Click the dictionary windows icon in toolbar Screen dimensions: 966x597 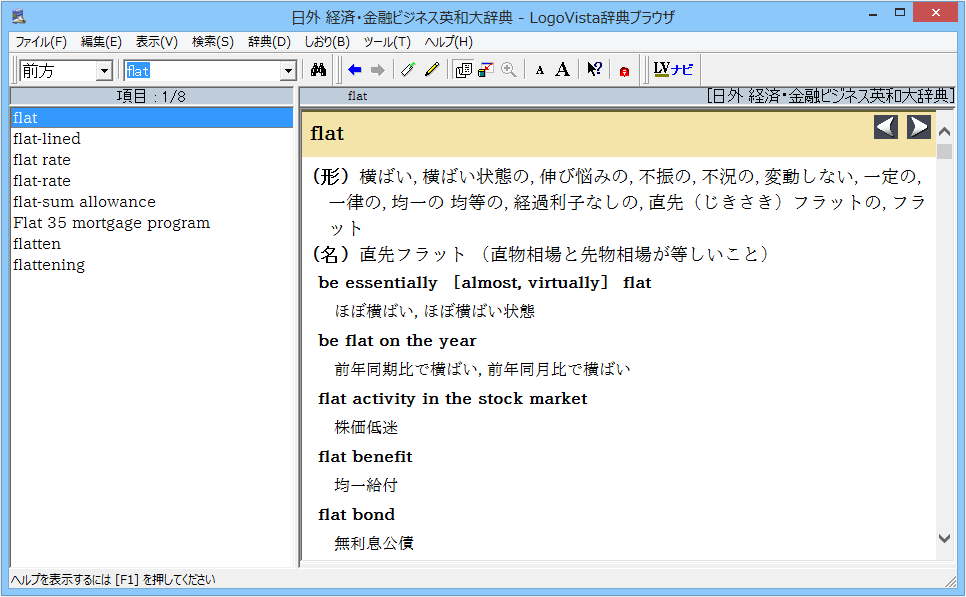462,70
